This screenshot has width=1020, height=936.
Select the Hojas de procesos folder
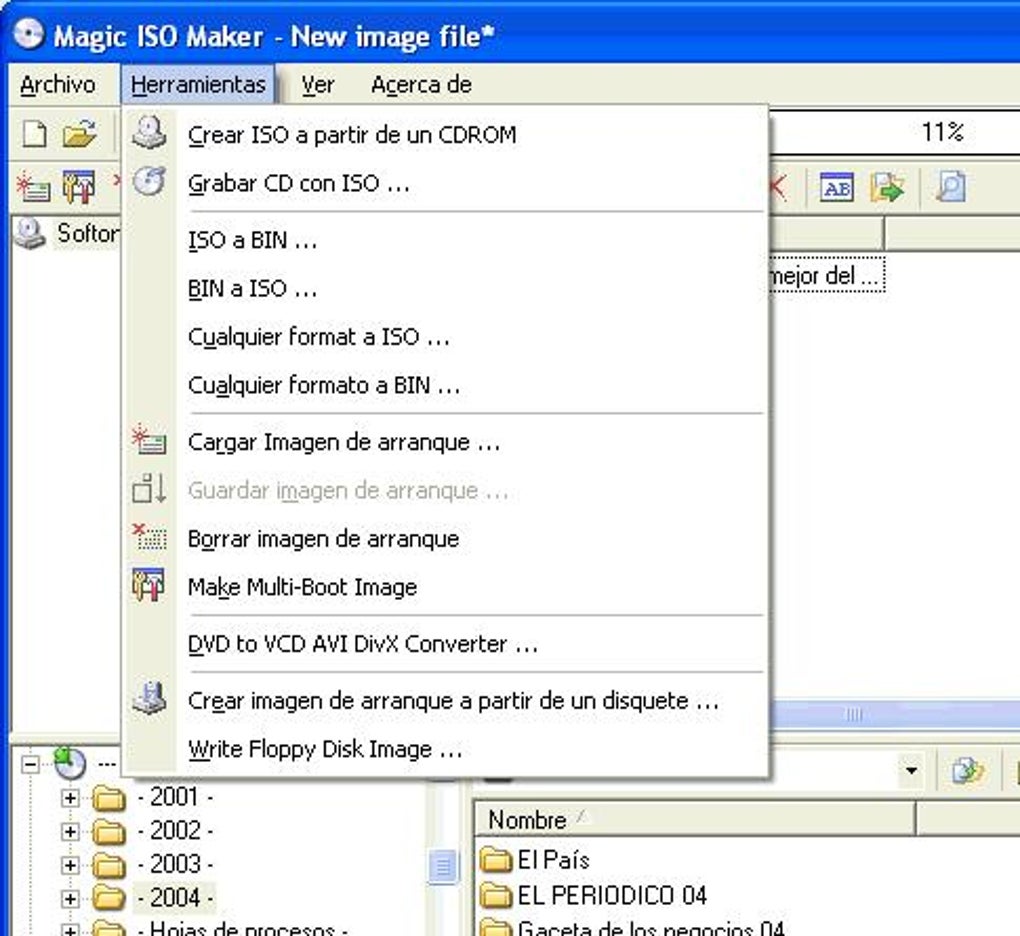[x=242, y=929]
